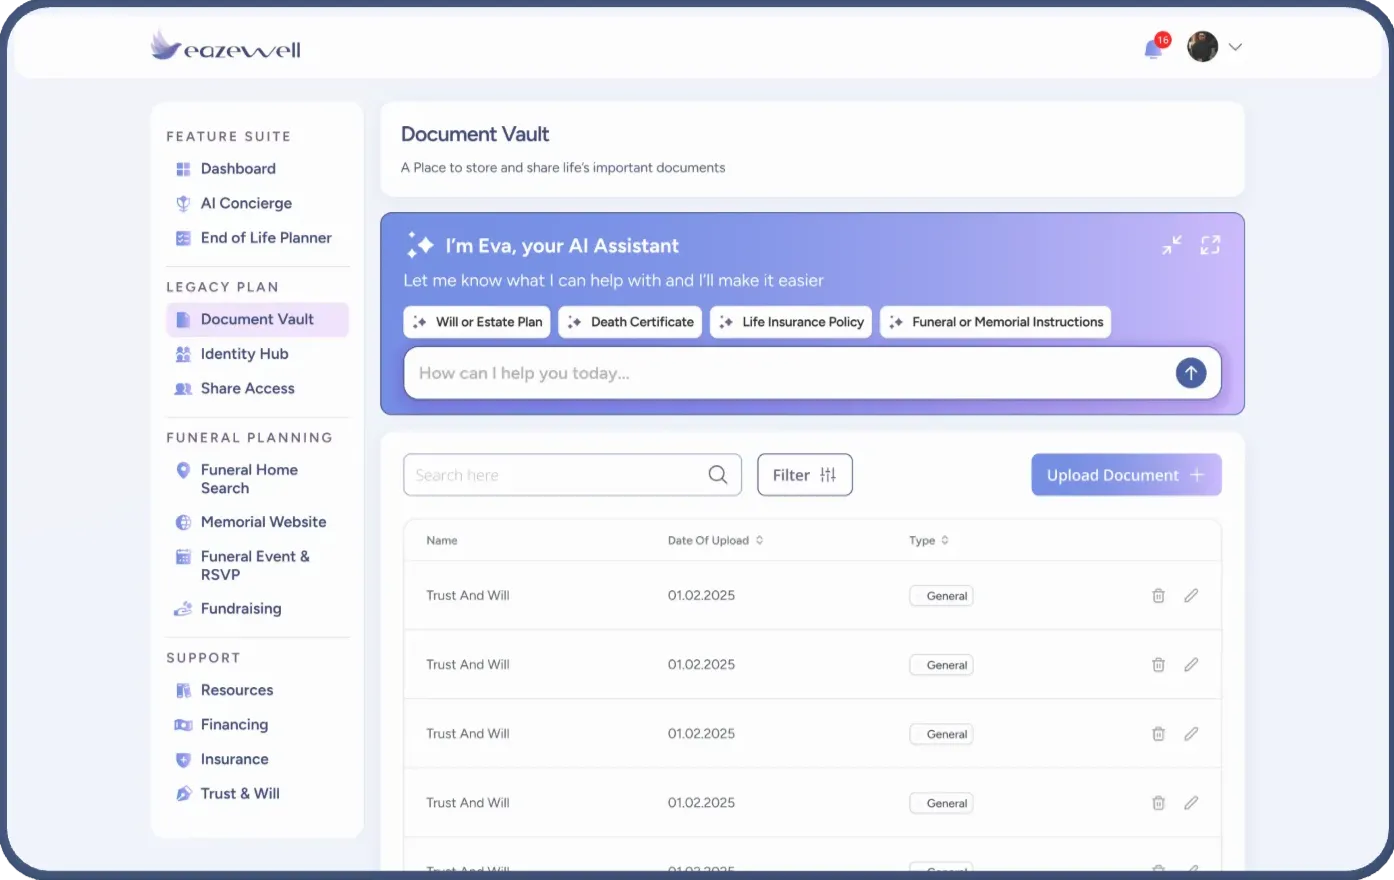This screenshot has height=880, width=1394.
Task: Delete the third Trust And Will document
Action: click(1158, 734)
